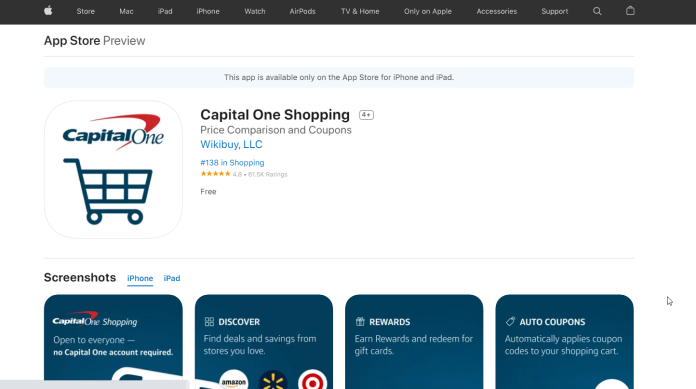Click the Apple logo icon

(x=48, y=11)
